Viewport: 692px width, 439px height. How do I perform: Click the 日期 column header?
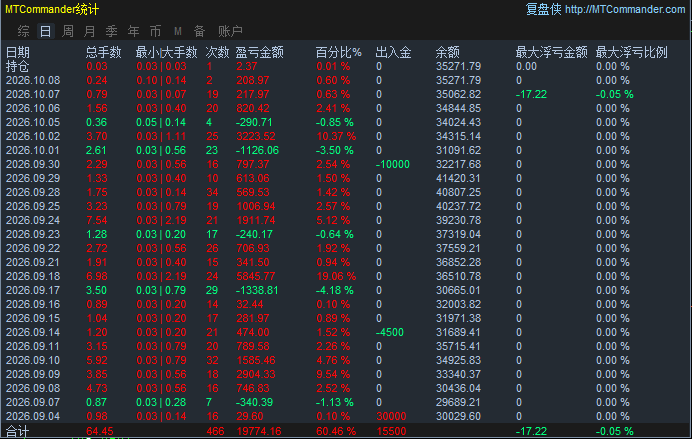pos(18,53)
